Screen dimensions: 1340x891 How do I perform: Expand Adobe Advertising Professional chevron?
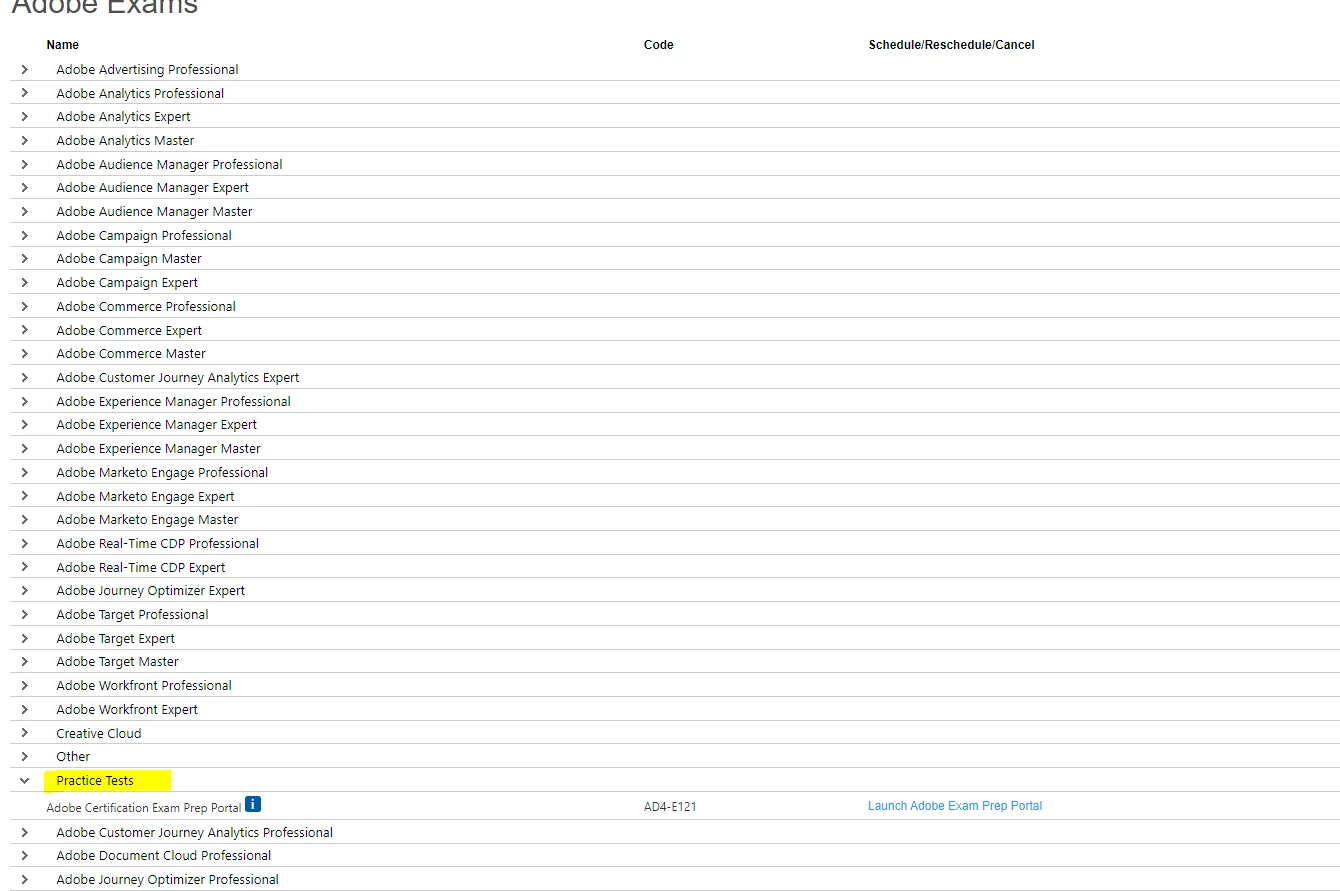tap(25, 69)
